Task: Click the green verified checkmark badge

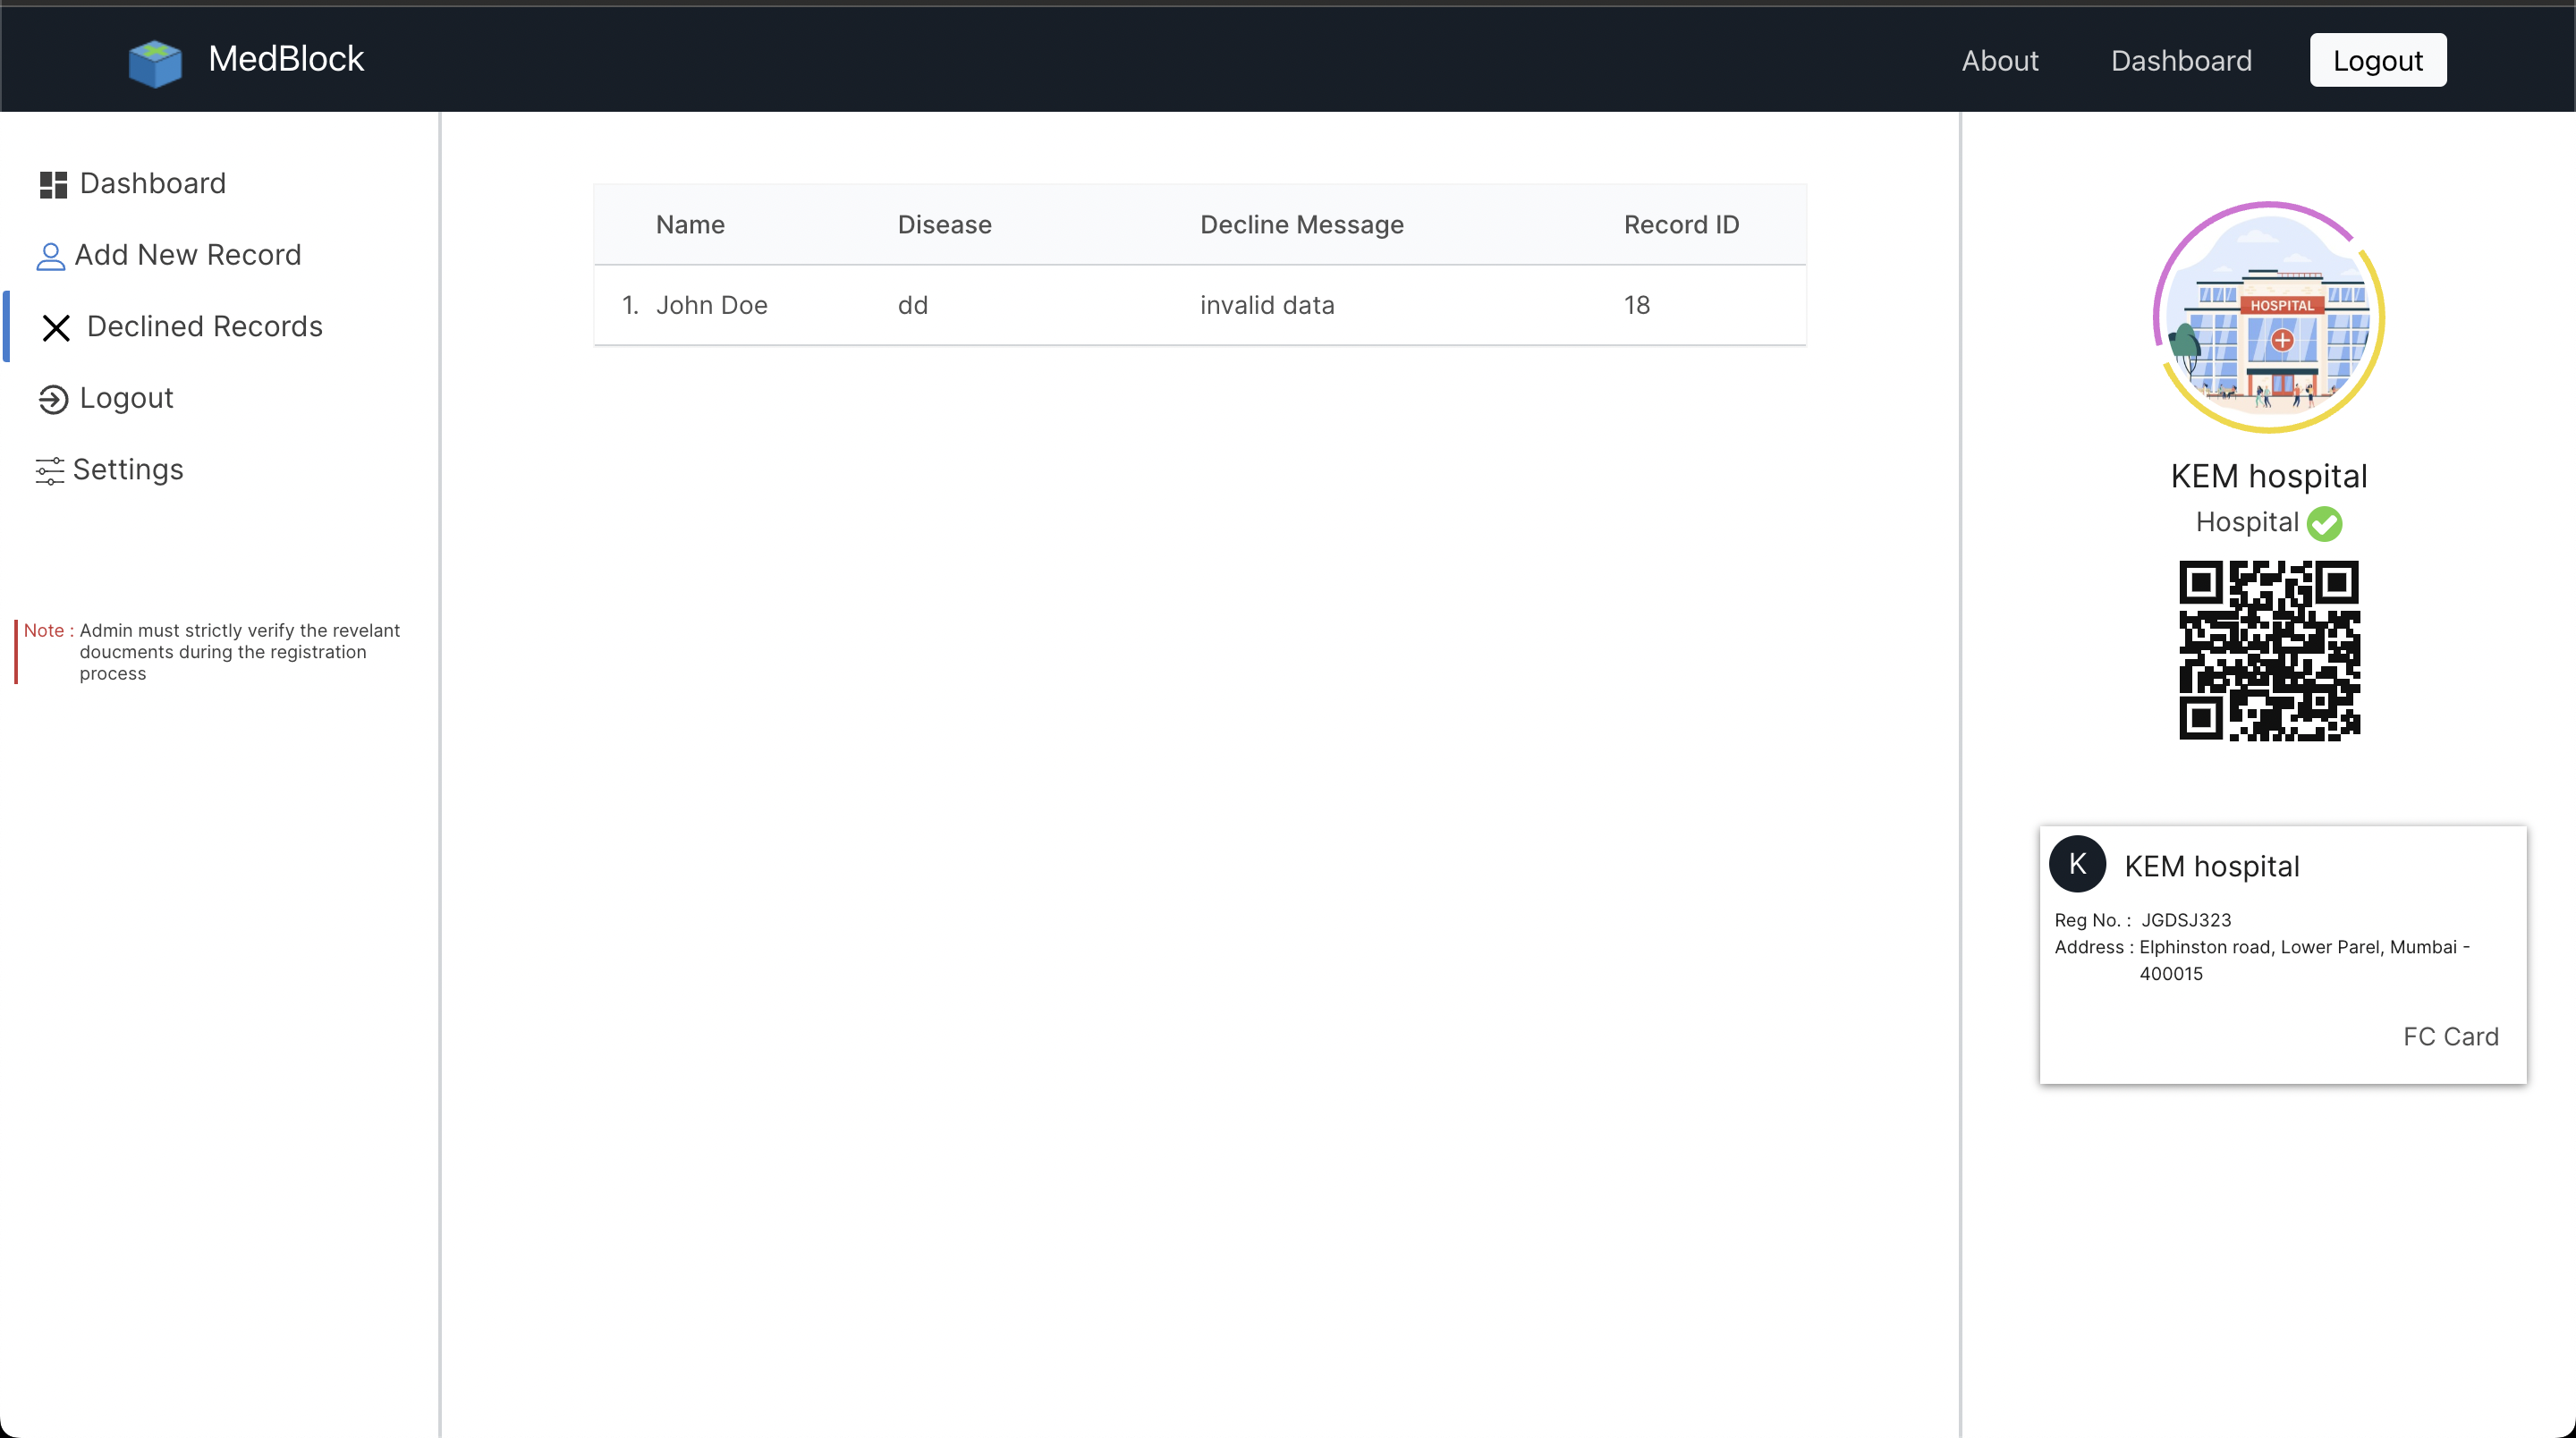Action: click(x=2324, y=523)
